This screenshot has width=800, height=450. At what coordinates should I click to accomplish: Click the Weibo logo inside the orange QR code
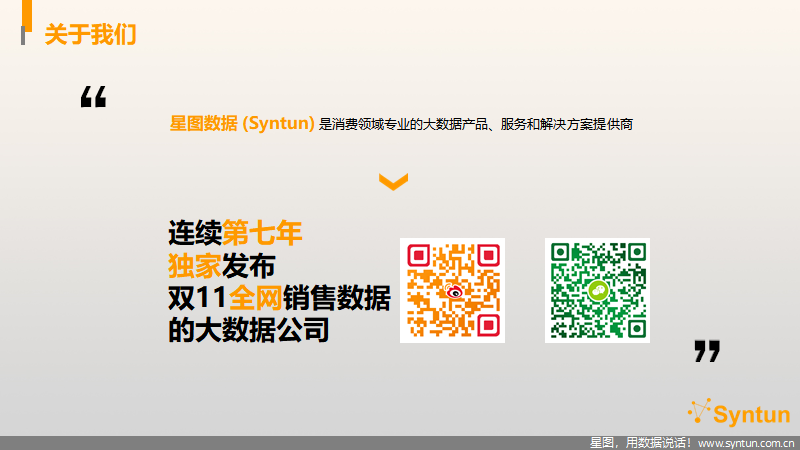pyautogui.click(x=453, y=291)
